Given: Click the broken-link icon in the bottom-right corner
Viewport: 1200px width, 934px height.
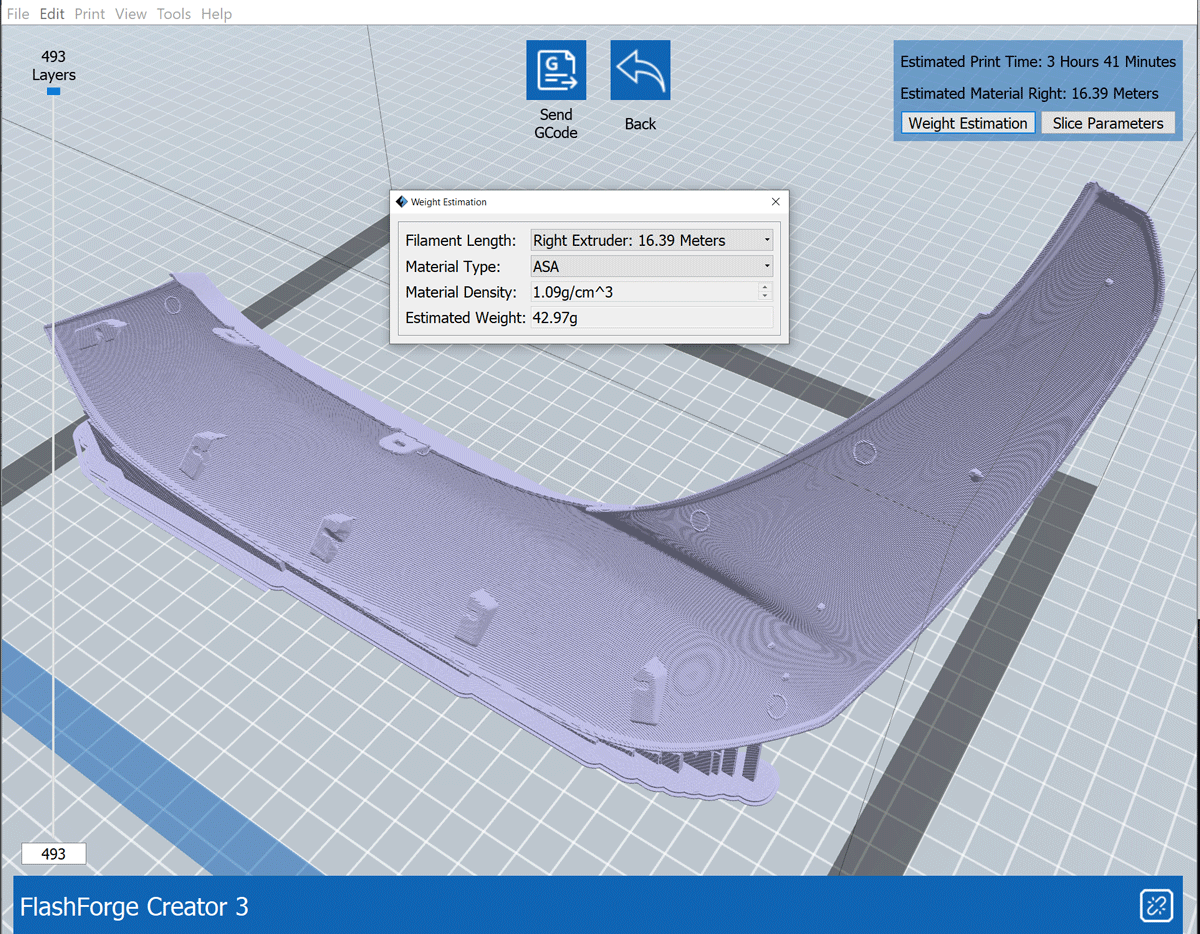Looking at the screenshot, I should (1157, 906).
